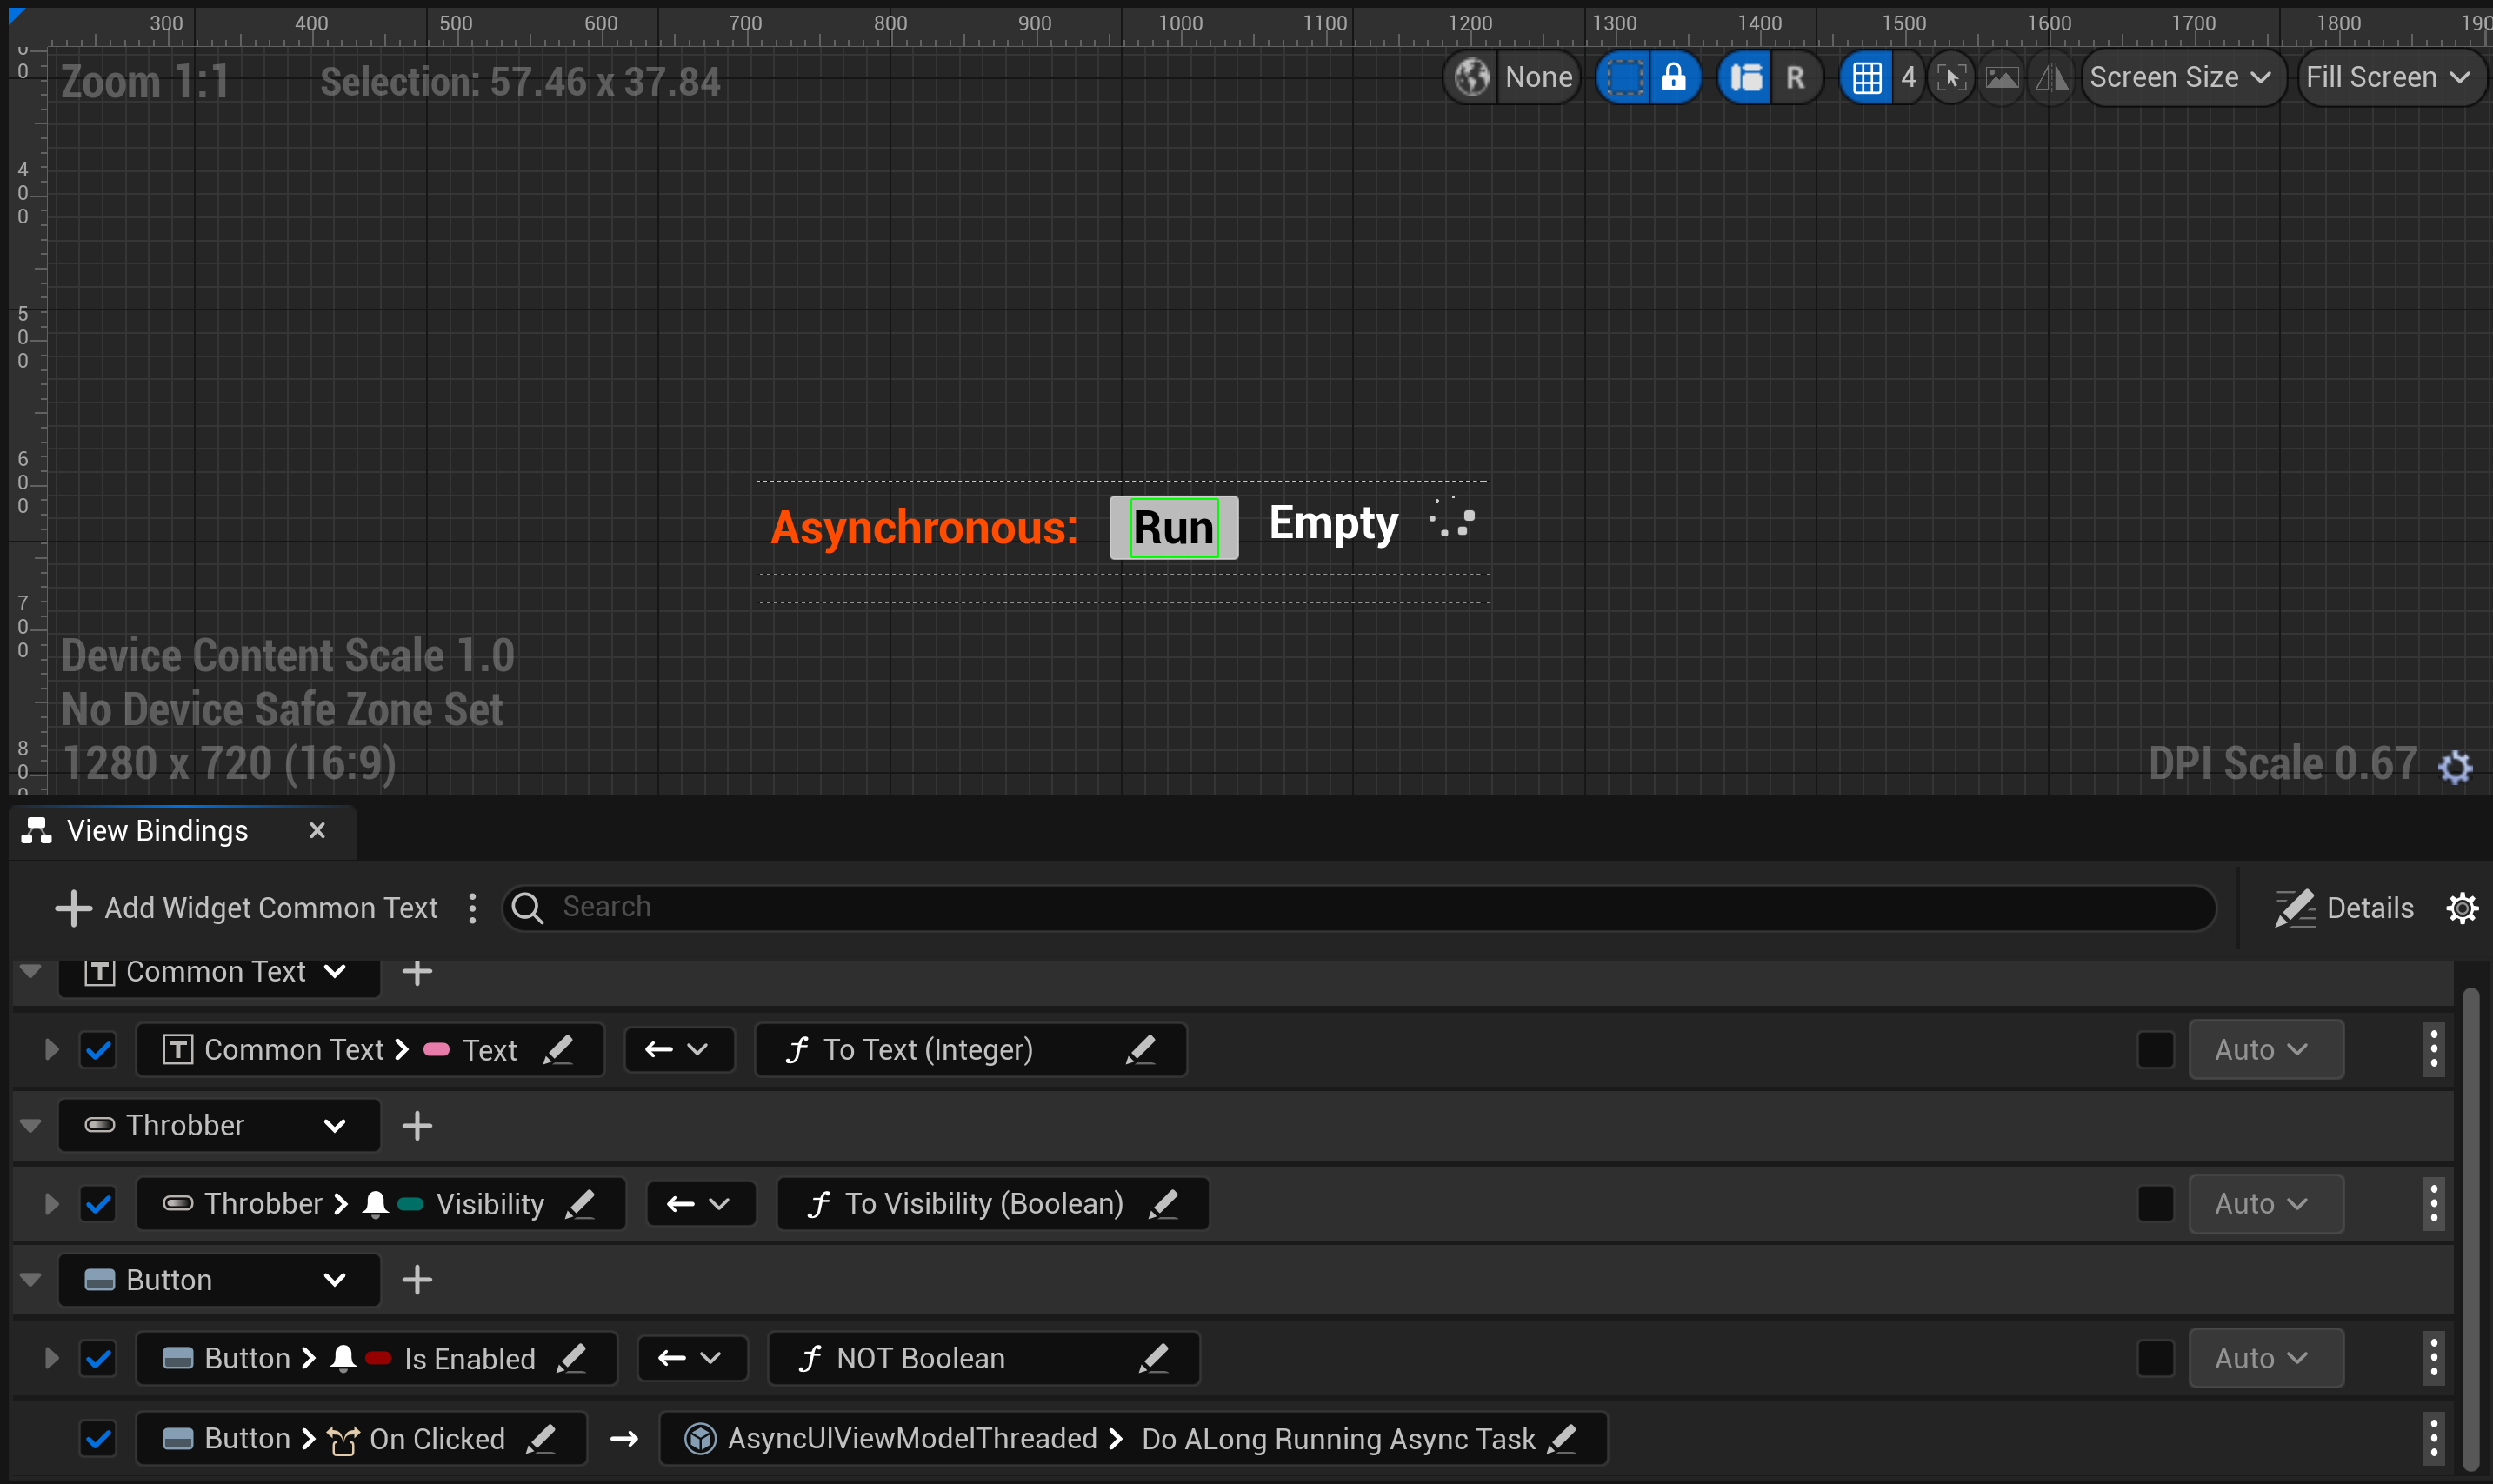Open the Fill Screen dropdown
The height and width of the screenshot is (1484, 2493).
pos(2391,77)
